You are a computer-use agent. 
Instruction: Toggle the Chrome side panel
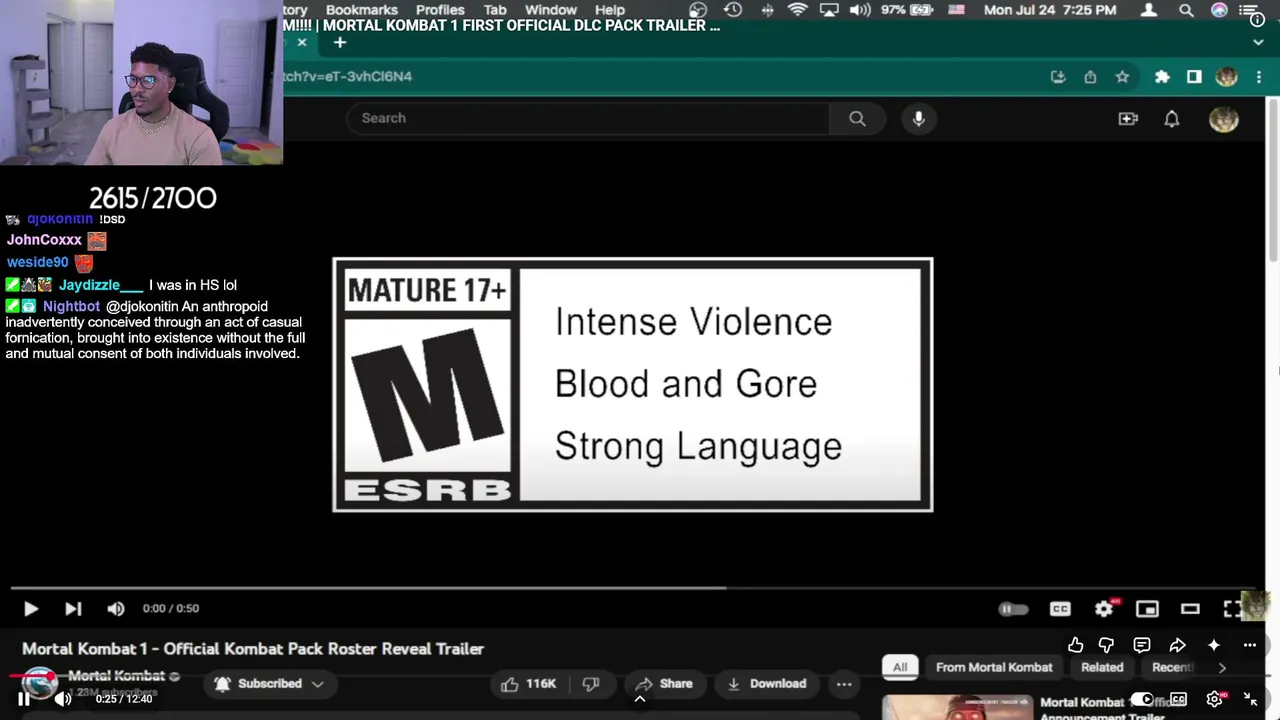(x=1194, y=77)
